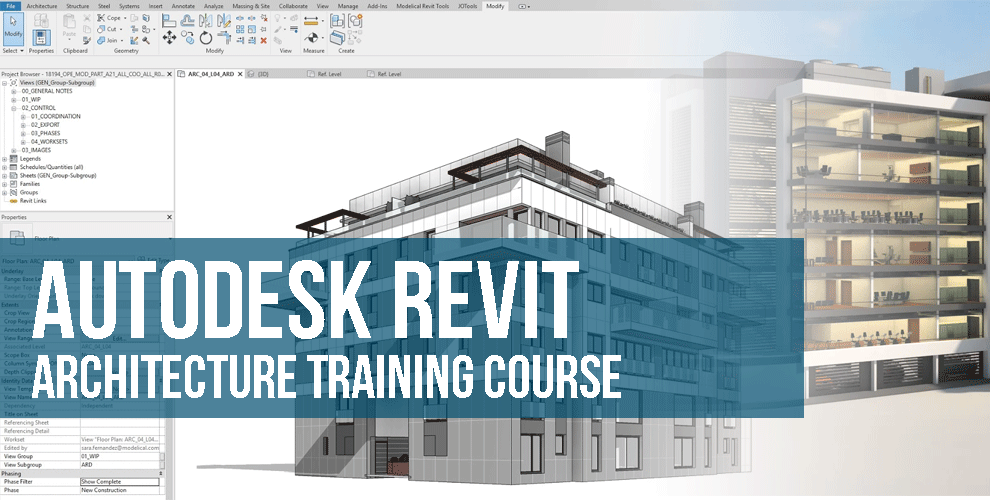The width and height of the screenshot is (990, 500).
Task: Select the Cut geometry tool
Action: tap(107, 29)
